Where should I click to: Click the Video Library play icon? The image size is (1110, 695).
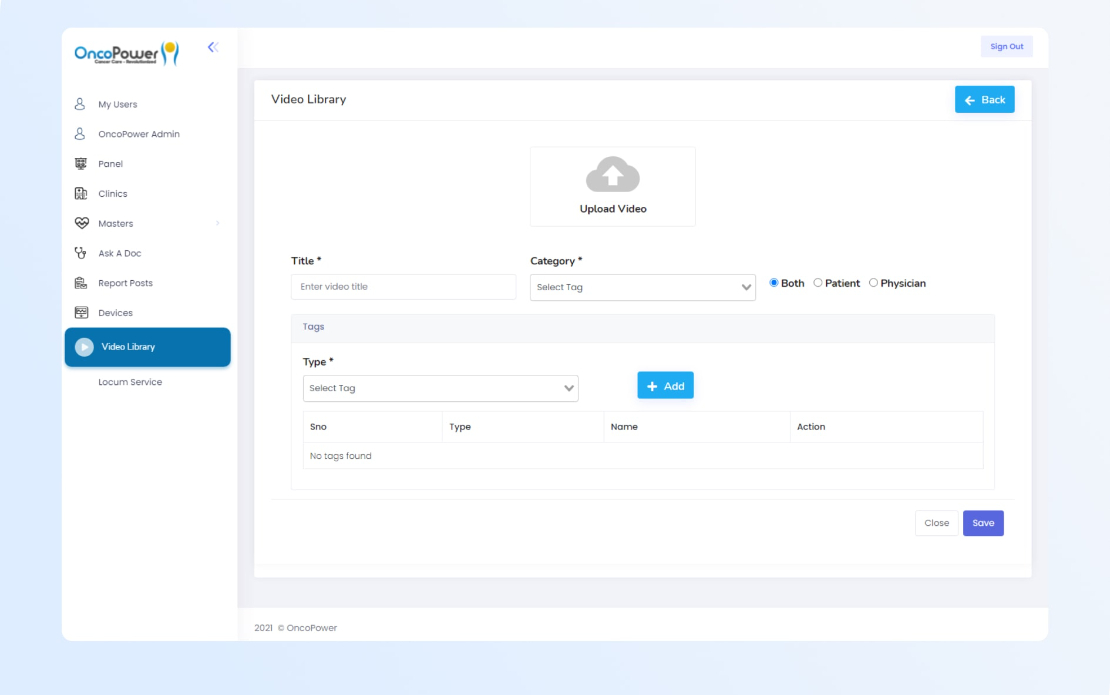pos(84,347)
